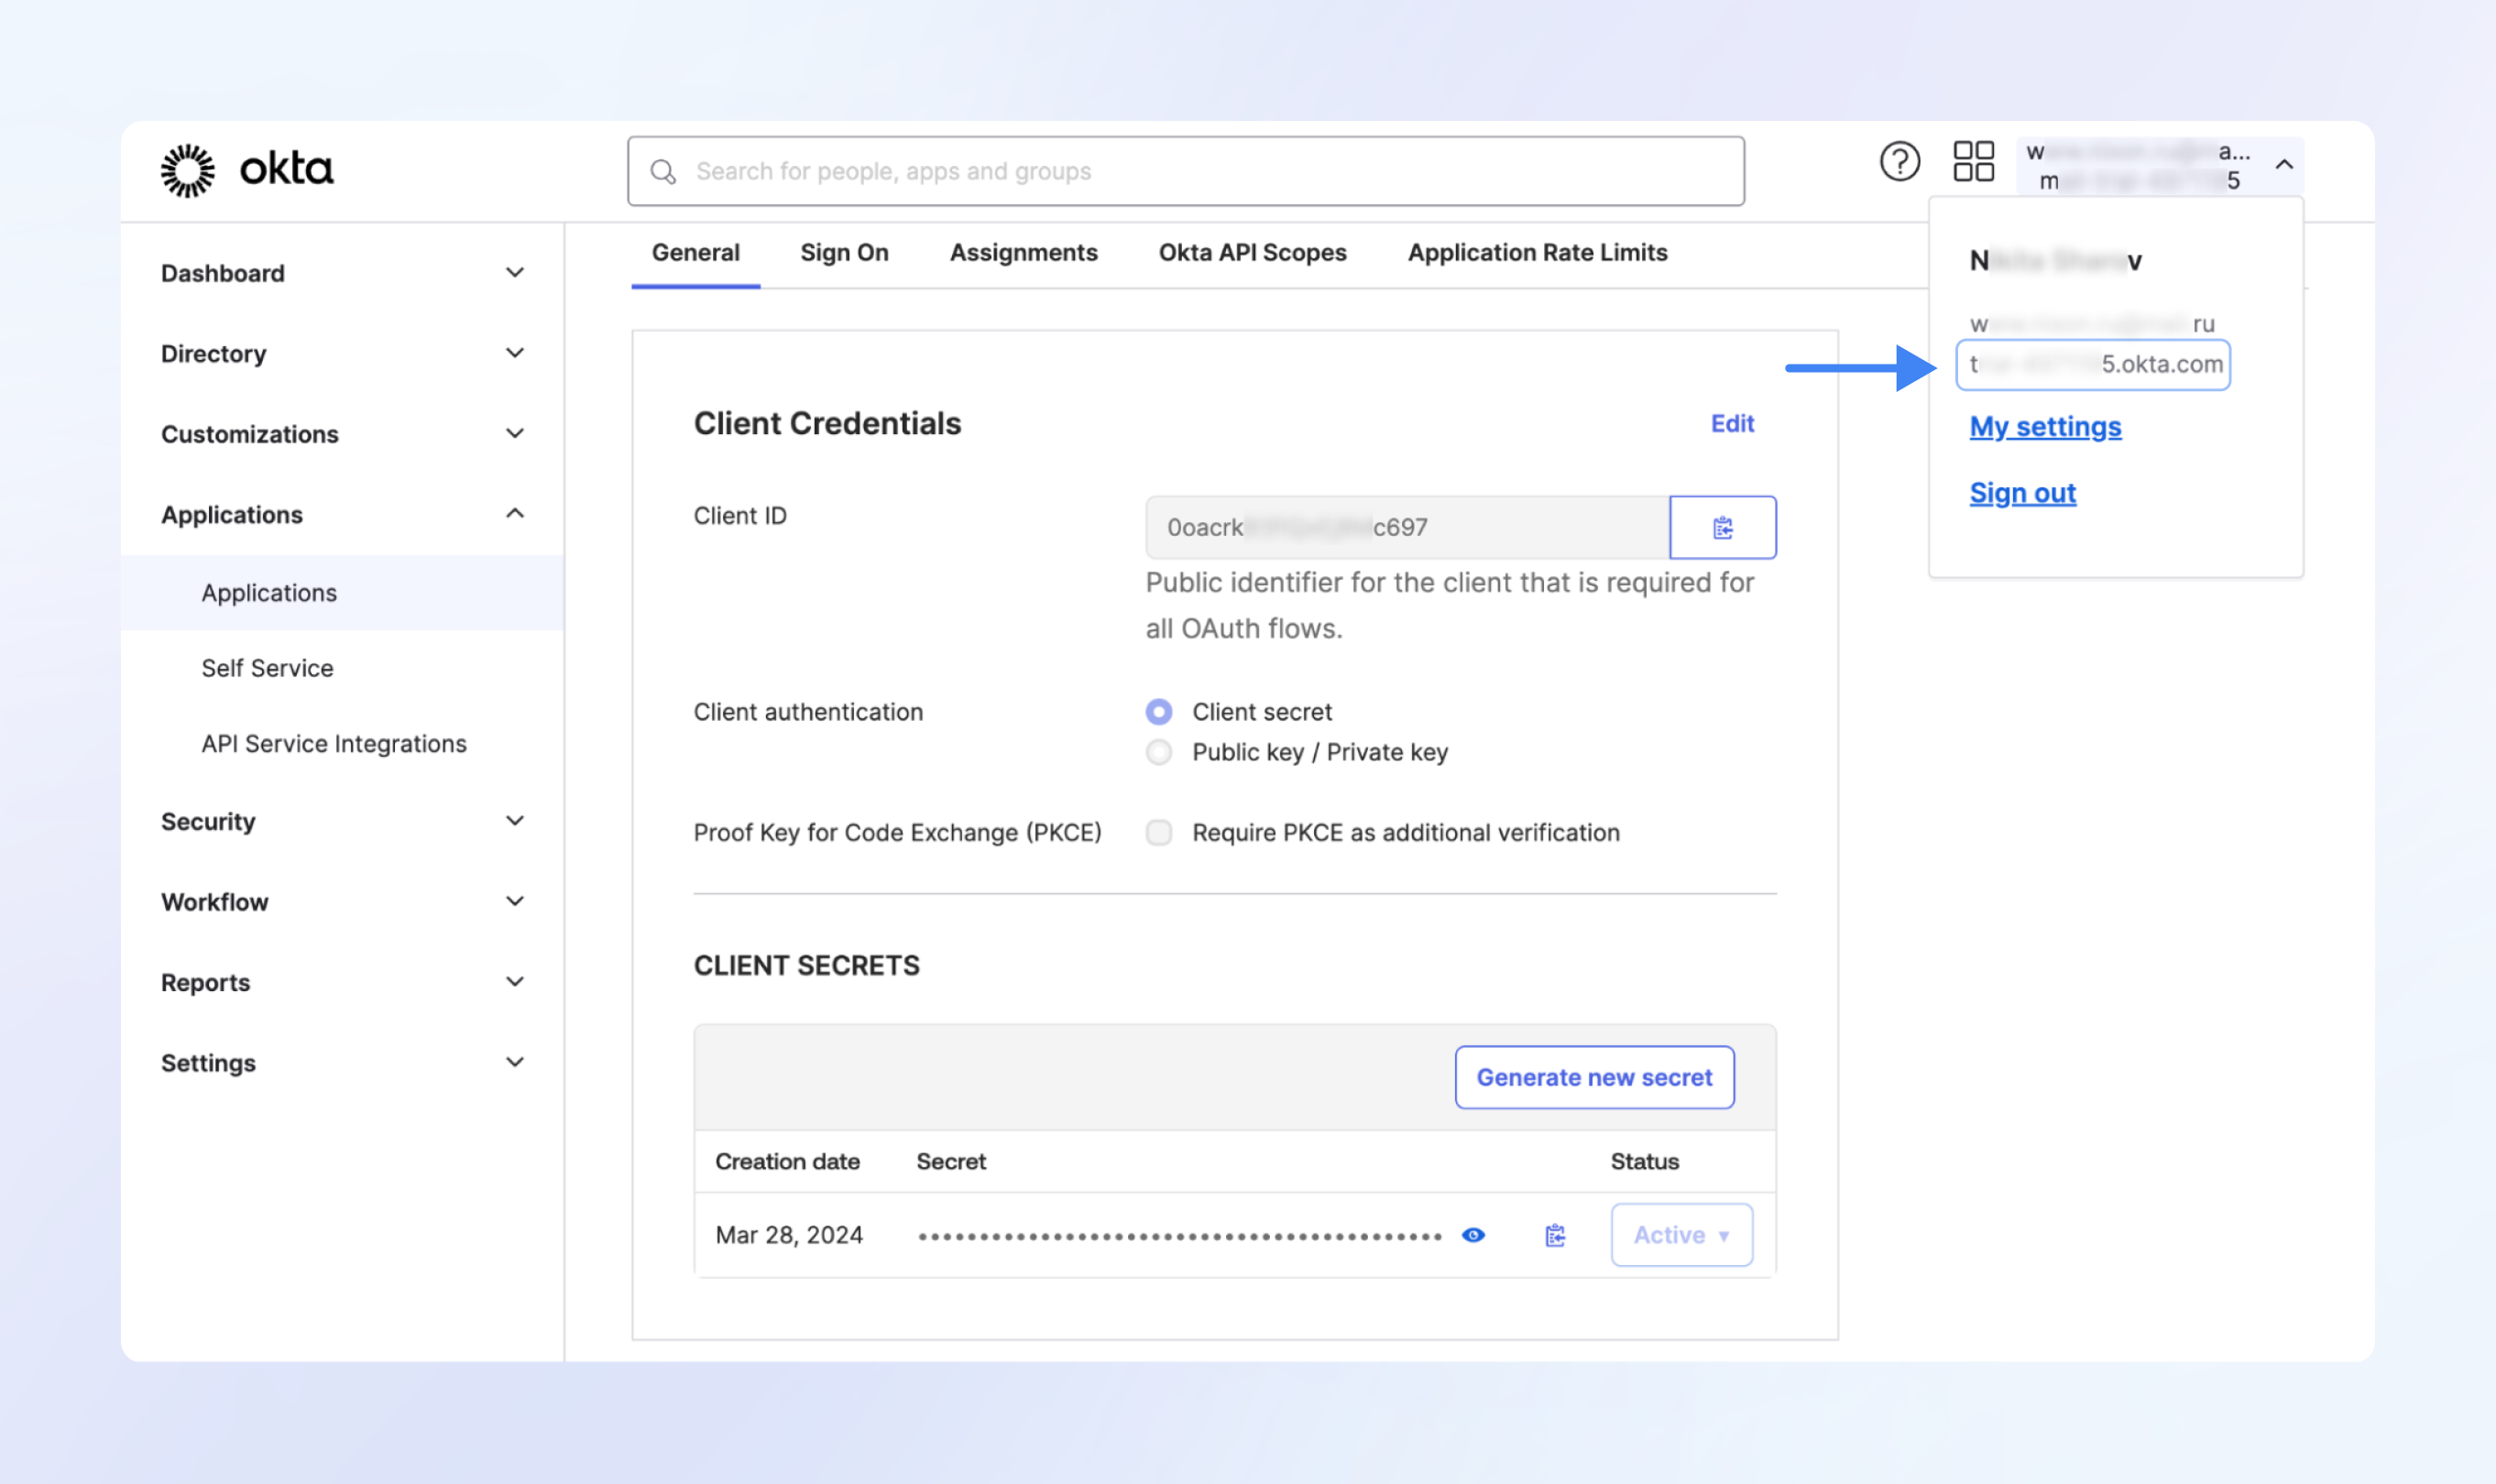
Task: Select Public key / Private key option
Action: (x=1159, y=752)
